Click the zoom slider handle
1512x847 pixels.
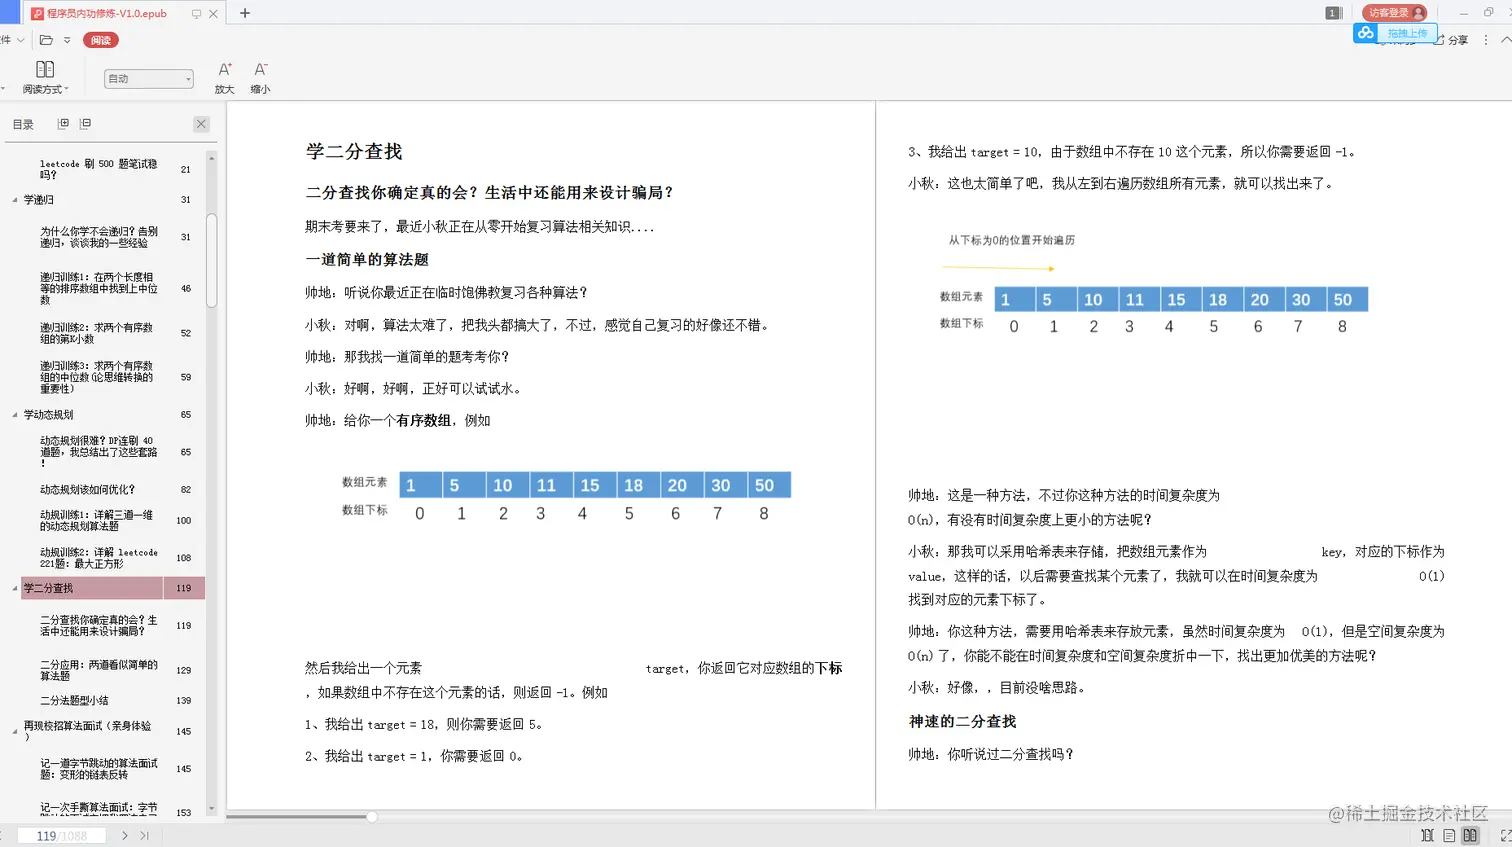[x=371, y=817]
